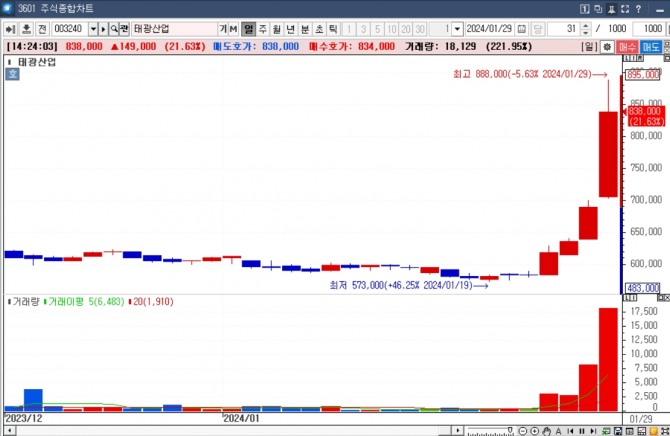Image resolution: width=670 pixels, height=436 pixels.
Task: Switch to the 분 minute chart period
Action: 305,29
